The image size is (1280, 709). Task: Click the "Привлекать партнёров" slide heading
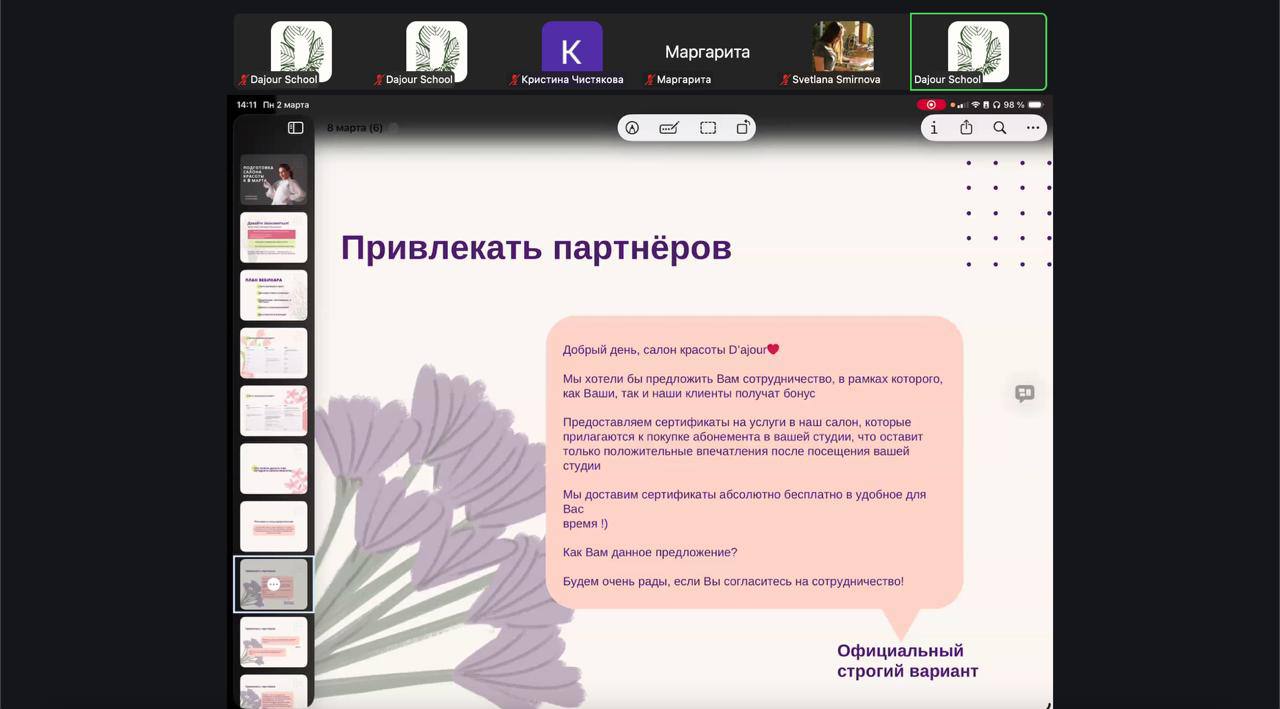click(x=536, y=248)
